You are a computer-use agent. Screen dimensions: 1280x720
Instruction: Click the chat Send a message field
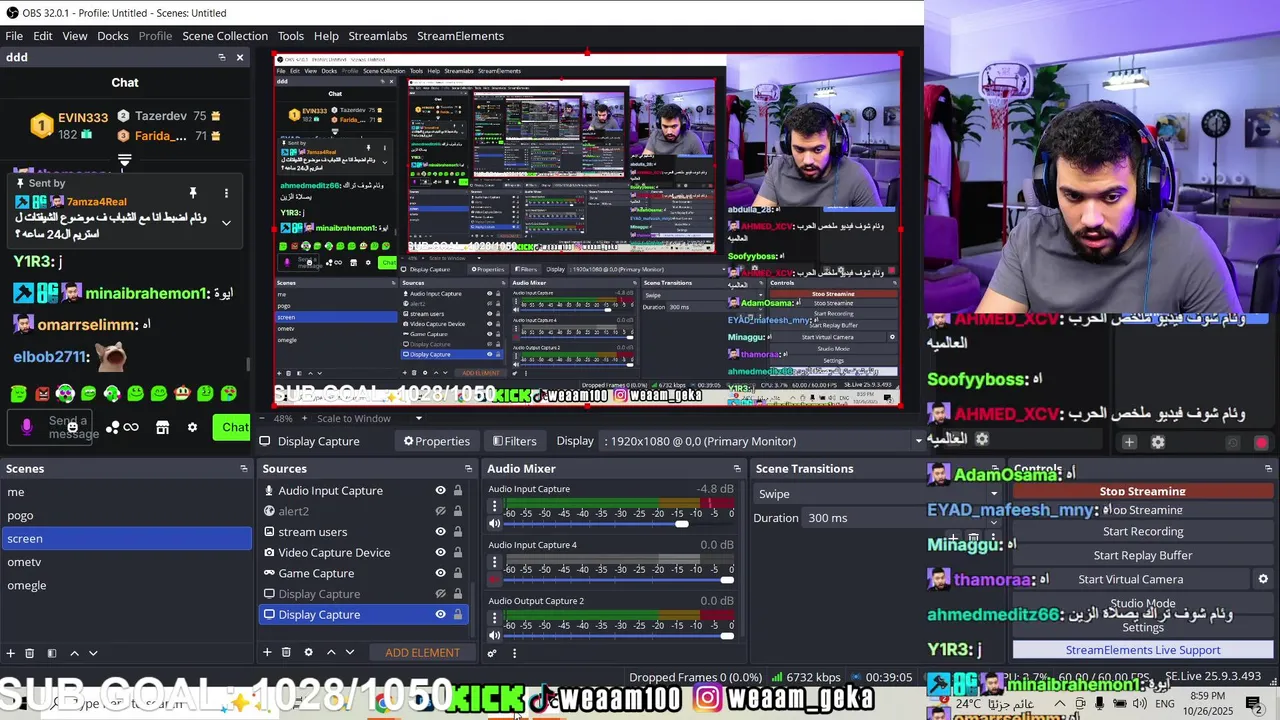[x=72, y=427]
